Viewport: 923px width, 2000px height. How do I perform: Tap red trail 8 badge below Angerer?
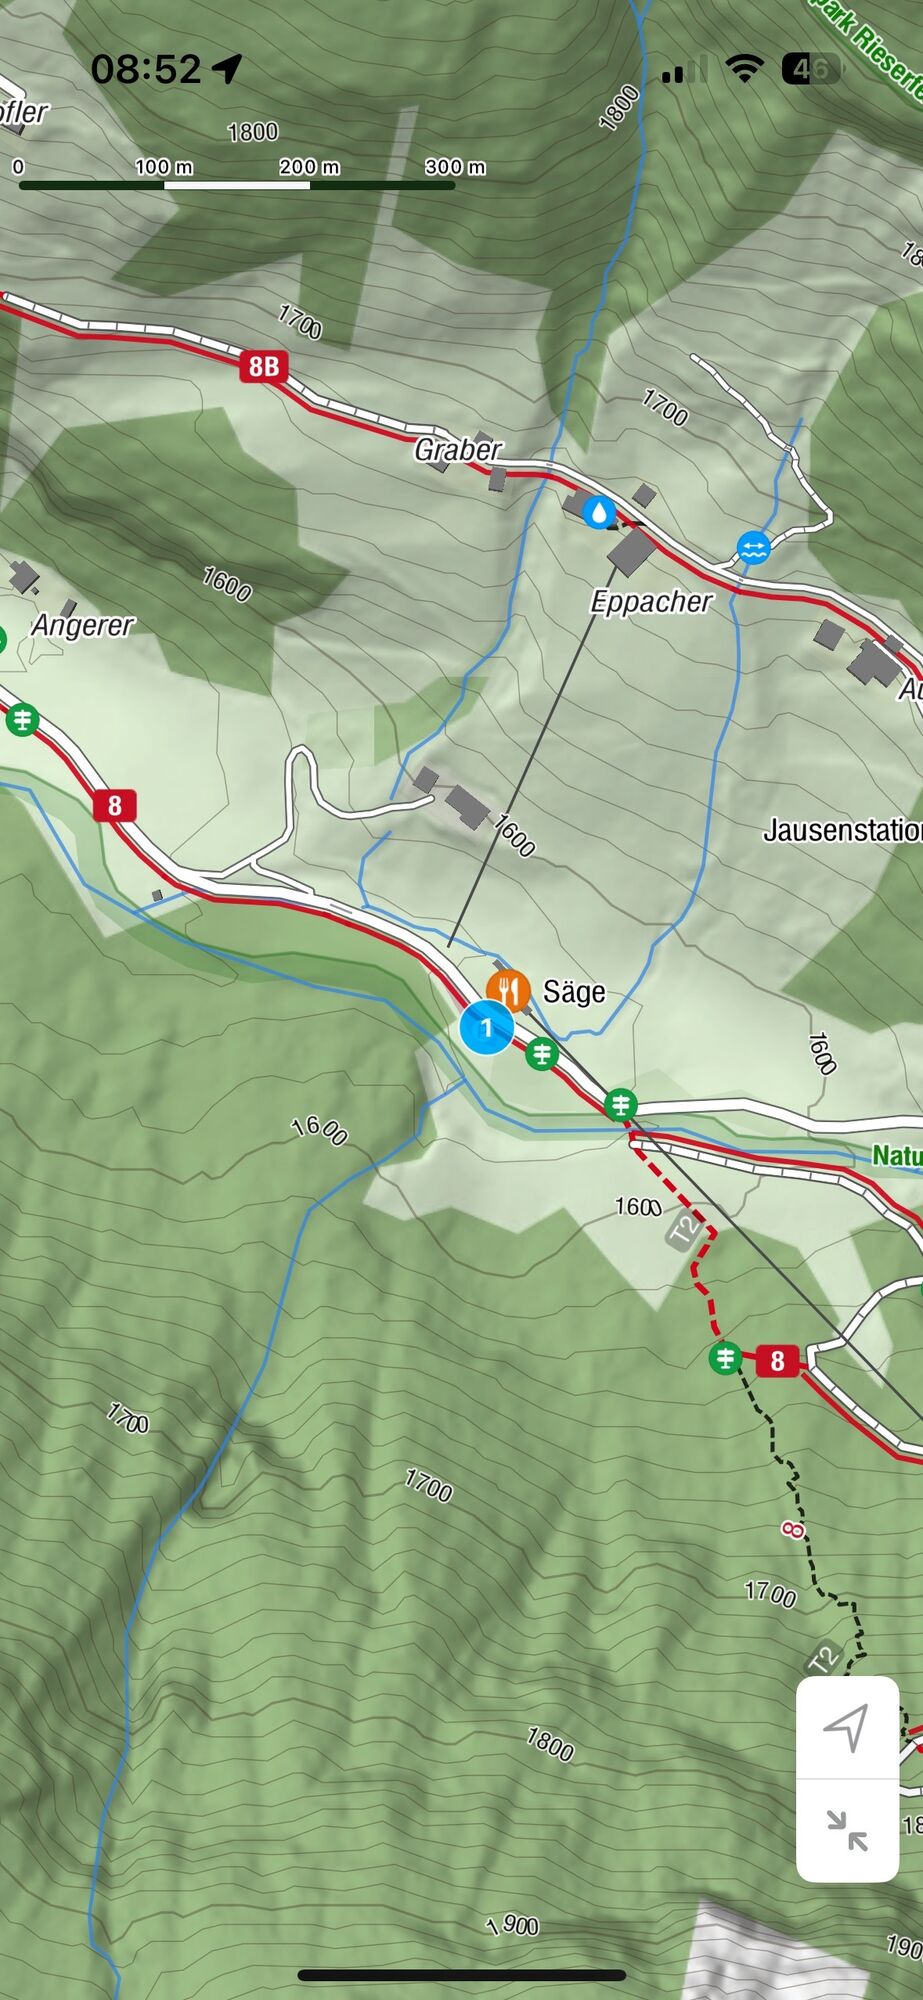pos(114,805)
